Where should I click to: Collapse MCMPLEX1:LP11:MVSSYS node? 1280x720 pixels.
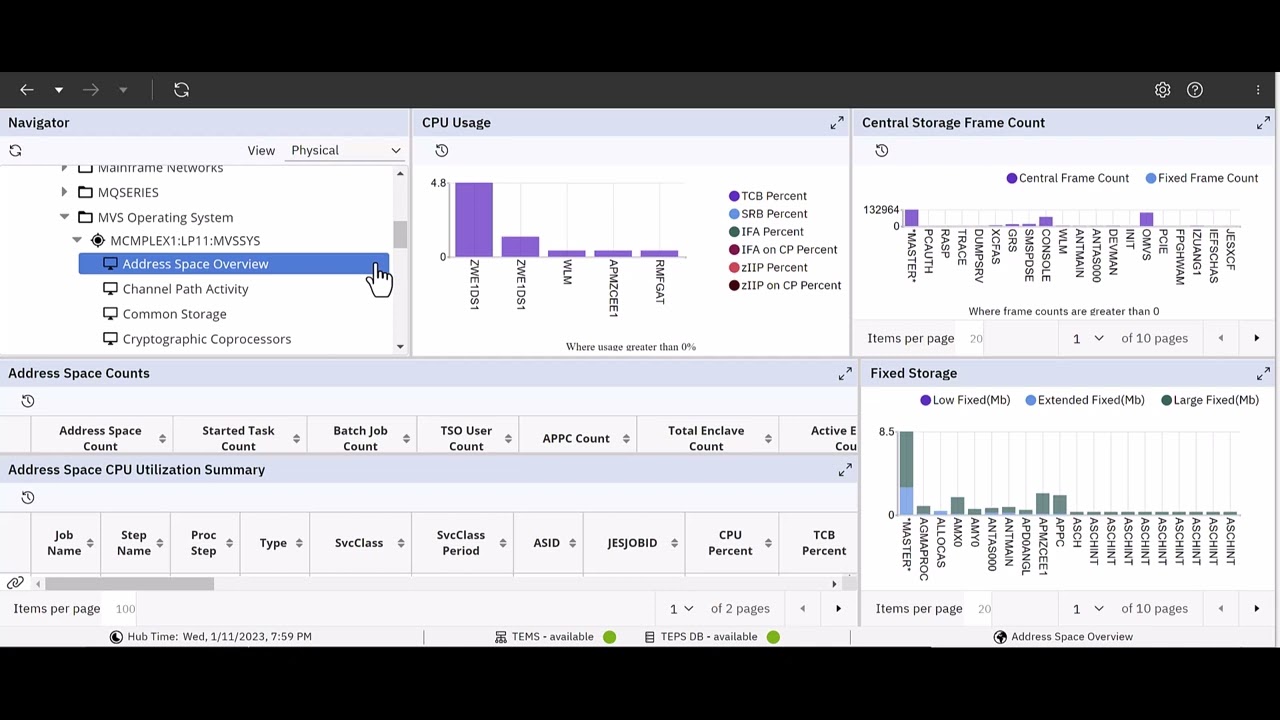pos(77,240)
